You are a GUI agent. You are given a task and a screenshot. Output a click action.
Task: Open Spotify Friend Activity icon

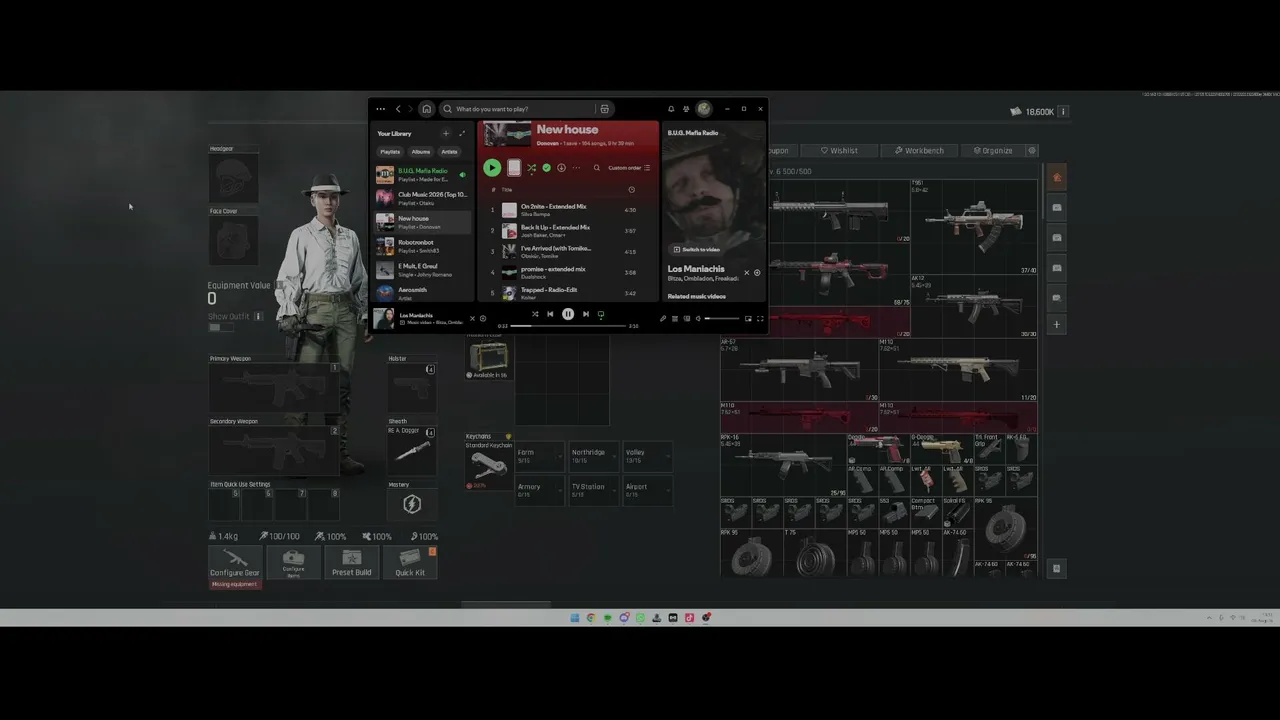686,109
